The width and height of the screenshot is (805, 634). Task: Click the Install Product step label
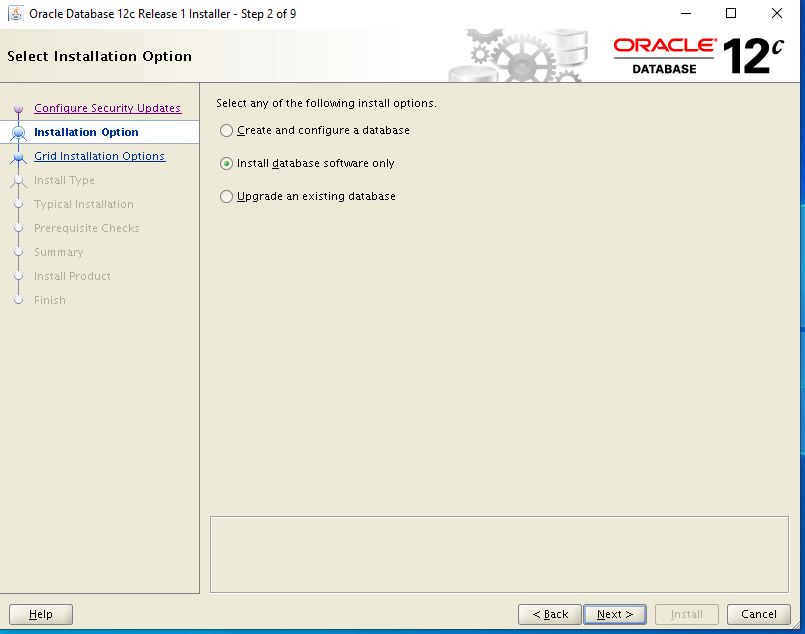pyautogui.click(x=72, y=276)
